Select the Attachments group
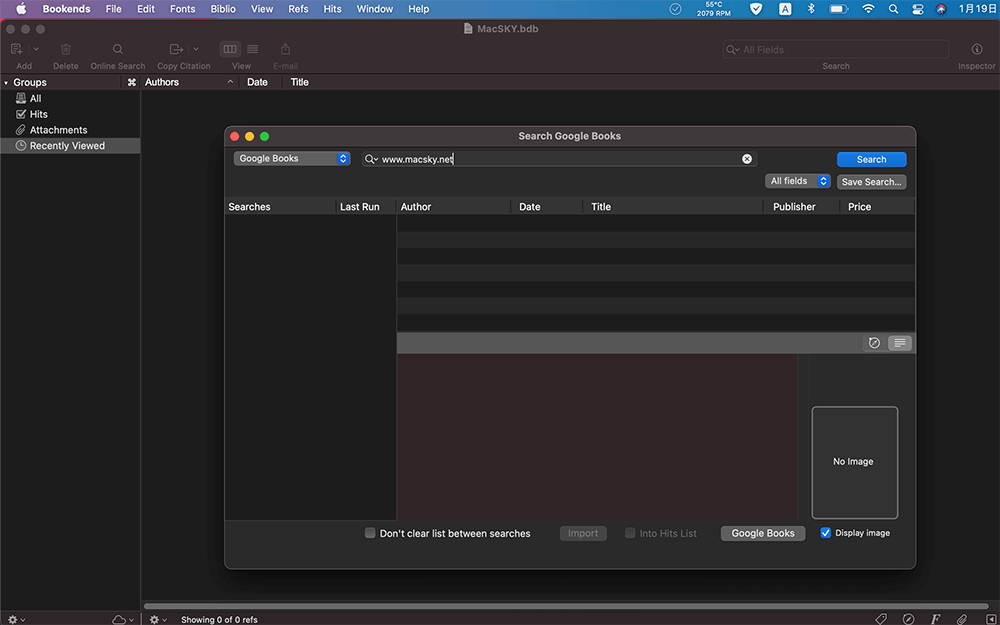Image resolution: width=1000 pixels, height=625 pixels. pyautogui.click(x=70, y=130)
